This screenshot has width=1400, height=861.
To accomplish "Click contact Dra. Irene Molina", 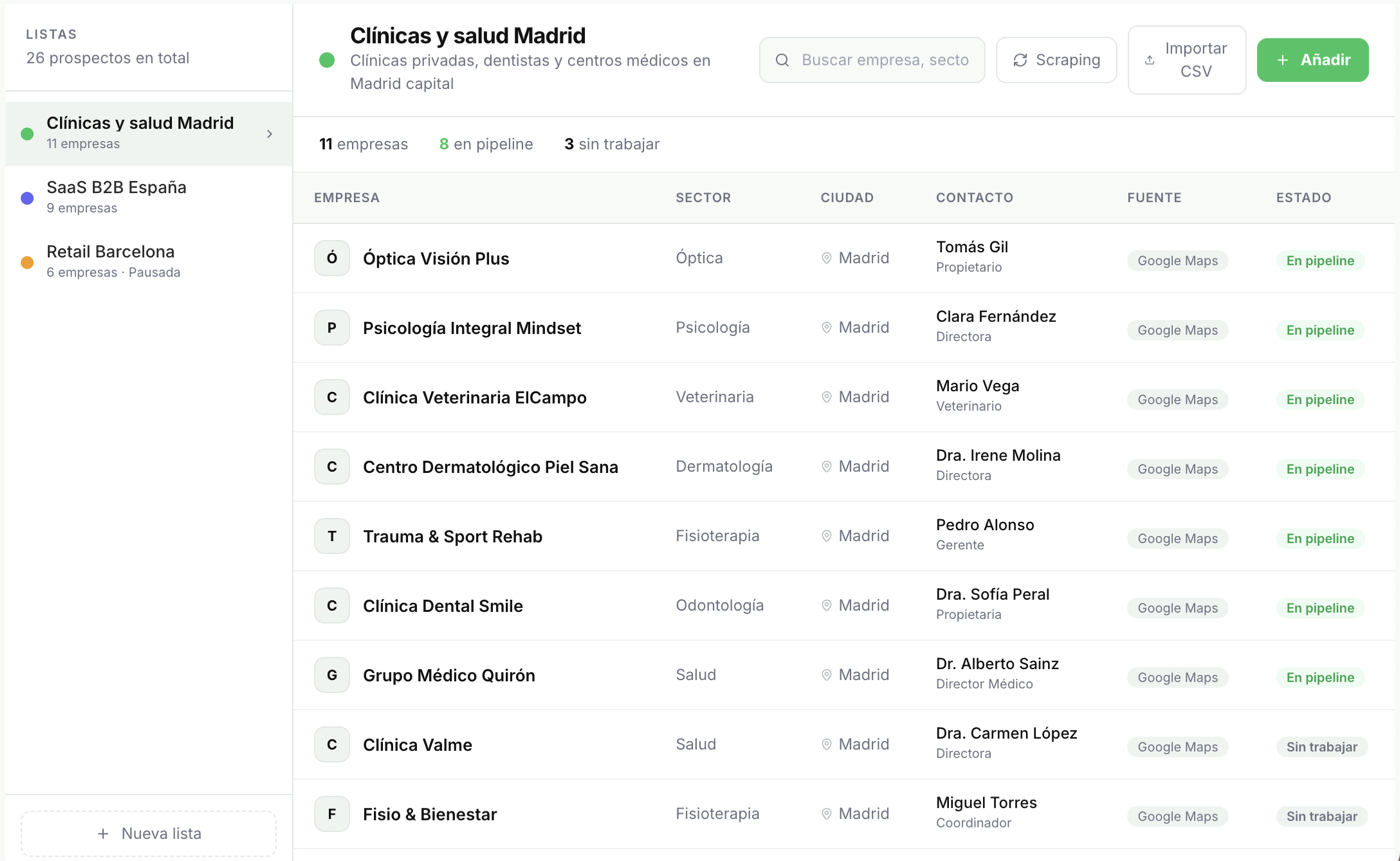I will (998, 455).
